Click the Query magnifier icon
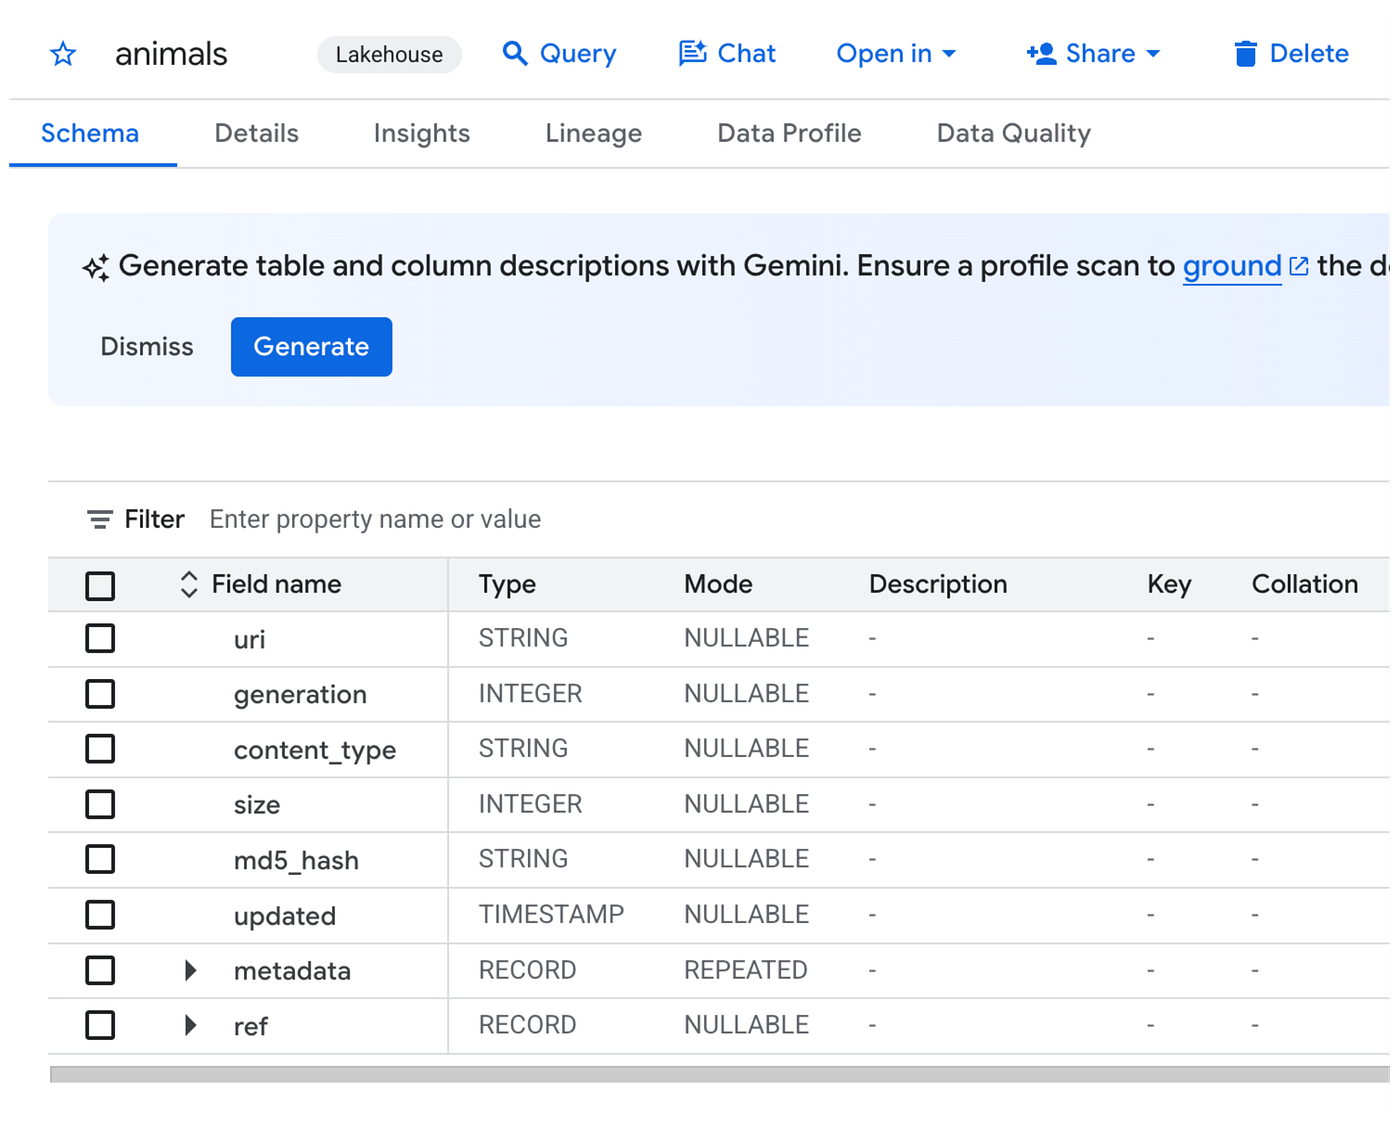Image resolution: width=1400 pixels, height=1128 pixels. (515, 53)
